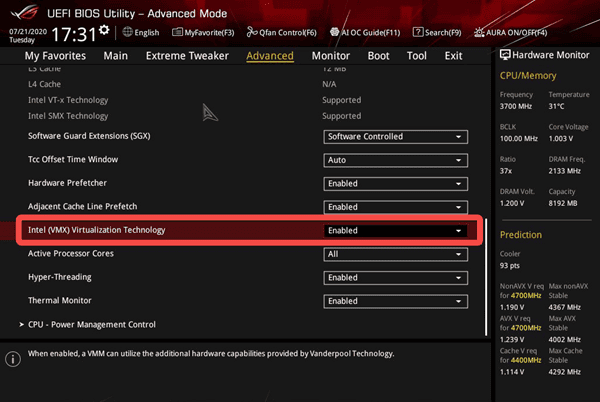This screenshot has width=600, height=402.
Task: Toggle AURA ON/OFF(F4)
Action: [x=510, y=33]
